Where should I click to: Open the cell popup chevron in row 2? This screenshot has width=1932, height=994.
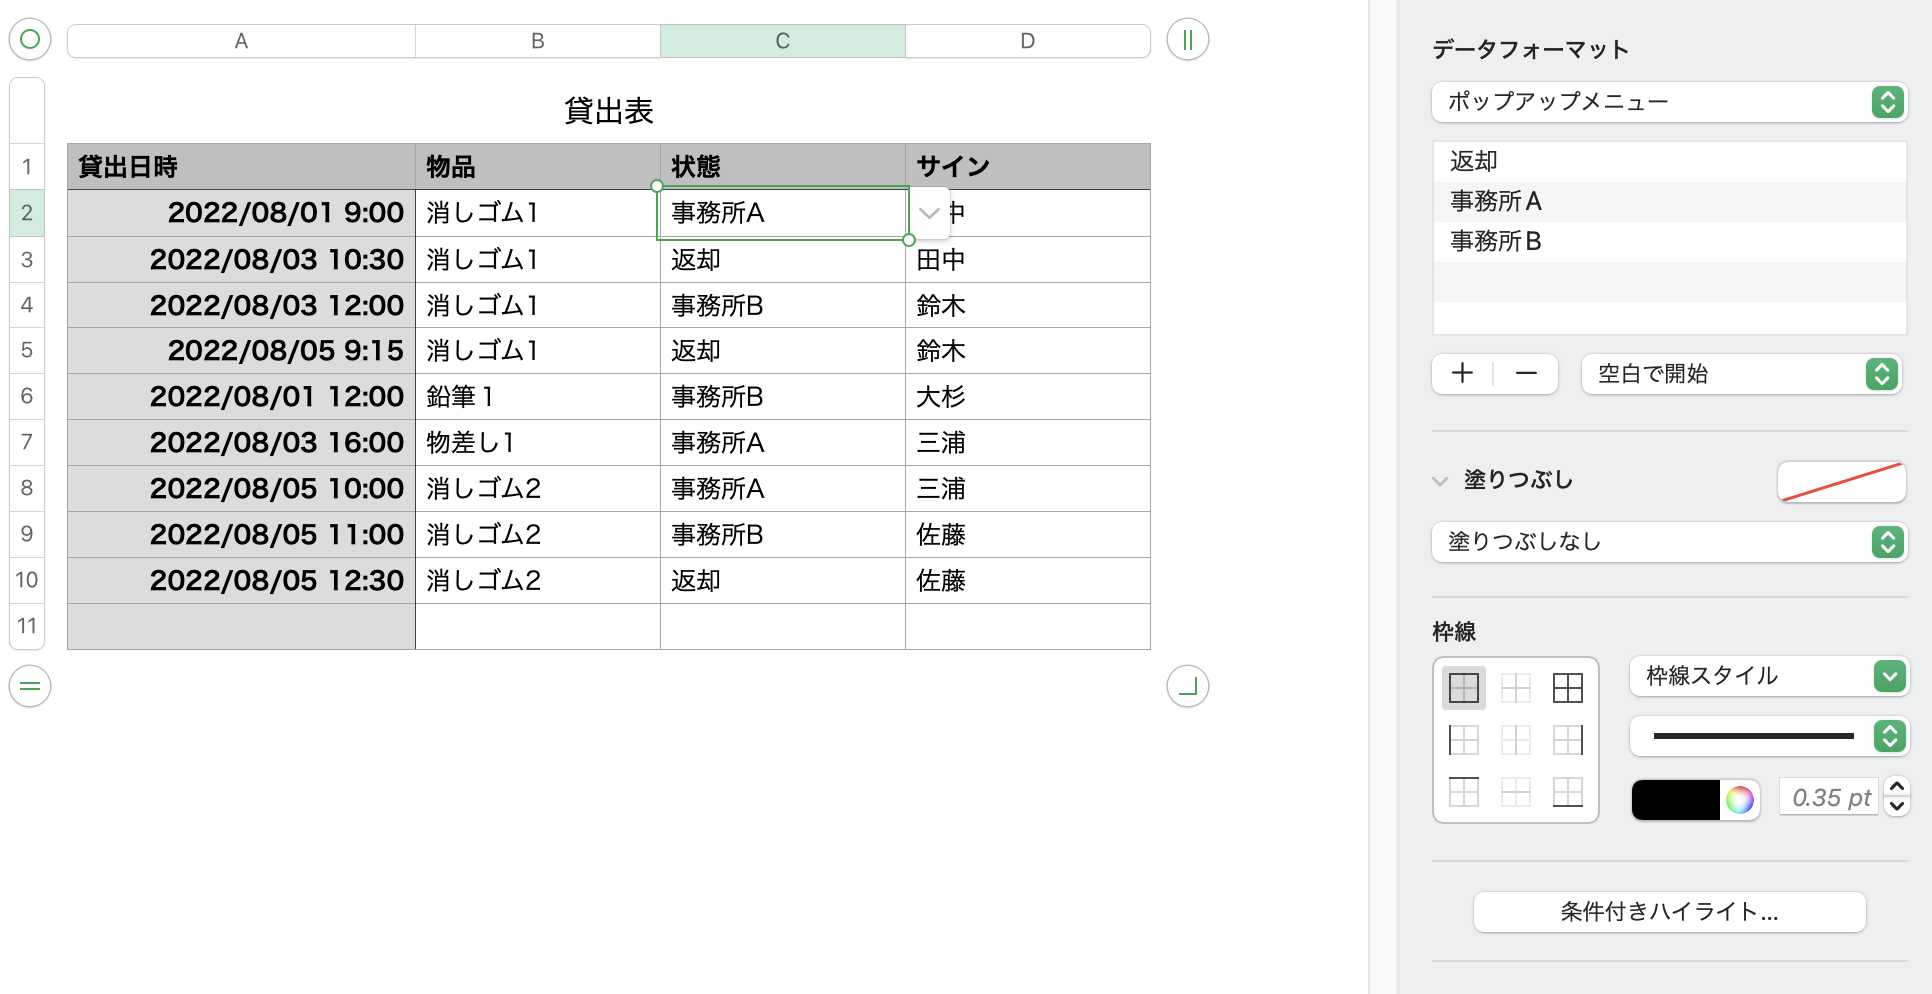(929, 213)
